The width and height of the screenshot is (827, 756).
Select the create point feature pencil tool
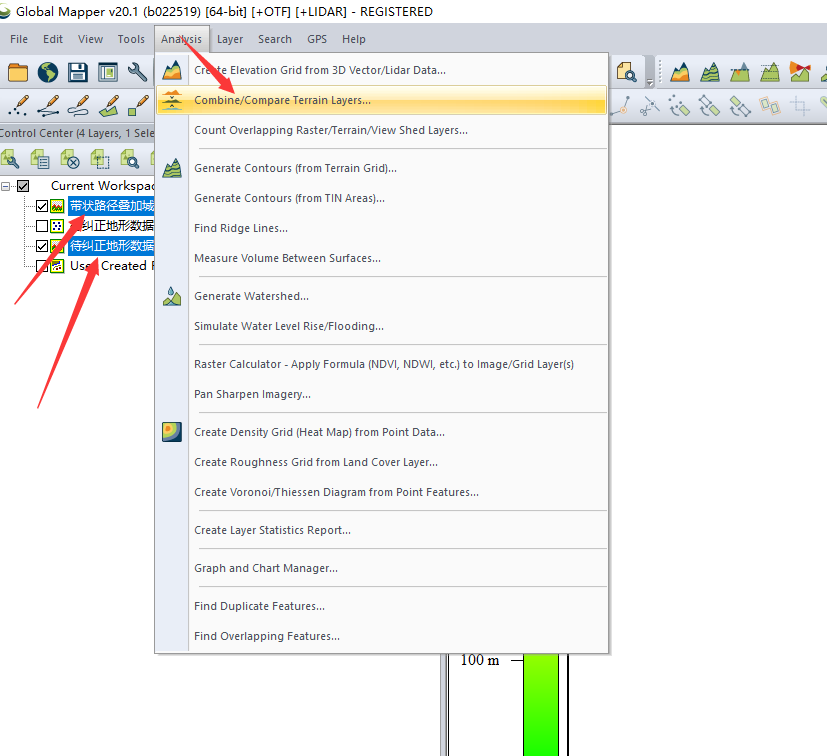pyautogui.click(x=18, y=106)
